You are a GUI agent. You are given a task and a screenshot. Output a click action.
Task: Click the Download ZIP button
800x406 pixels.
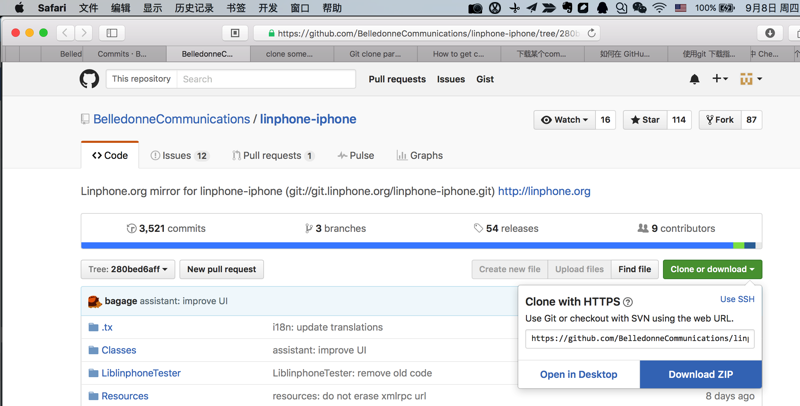pos(700,374)
